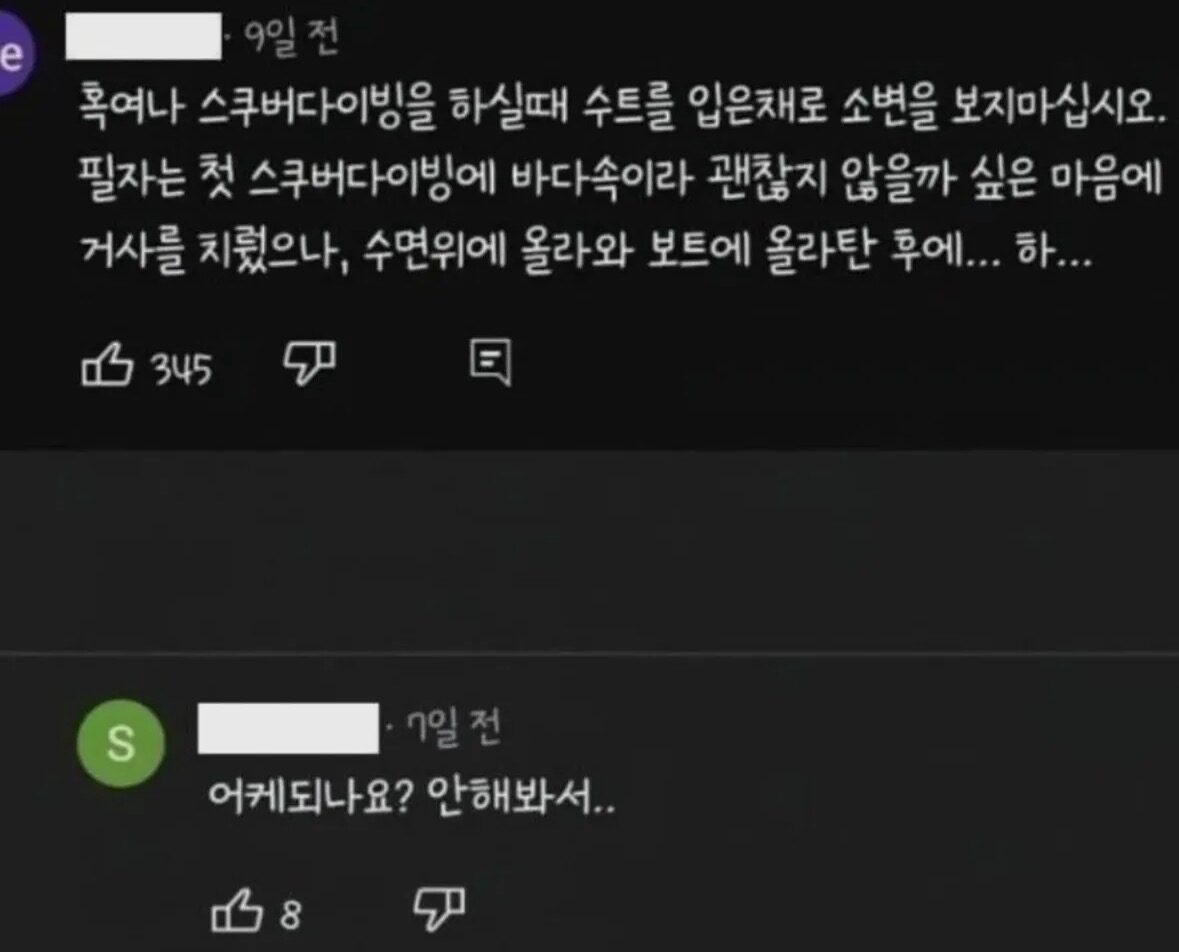Click the horizontal divider above the reply
This screenshot has width=1179, height=952.
pos(590,654)
